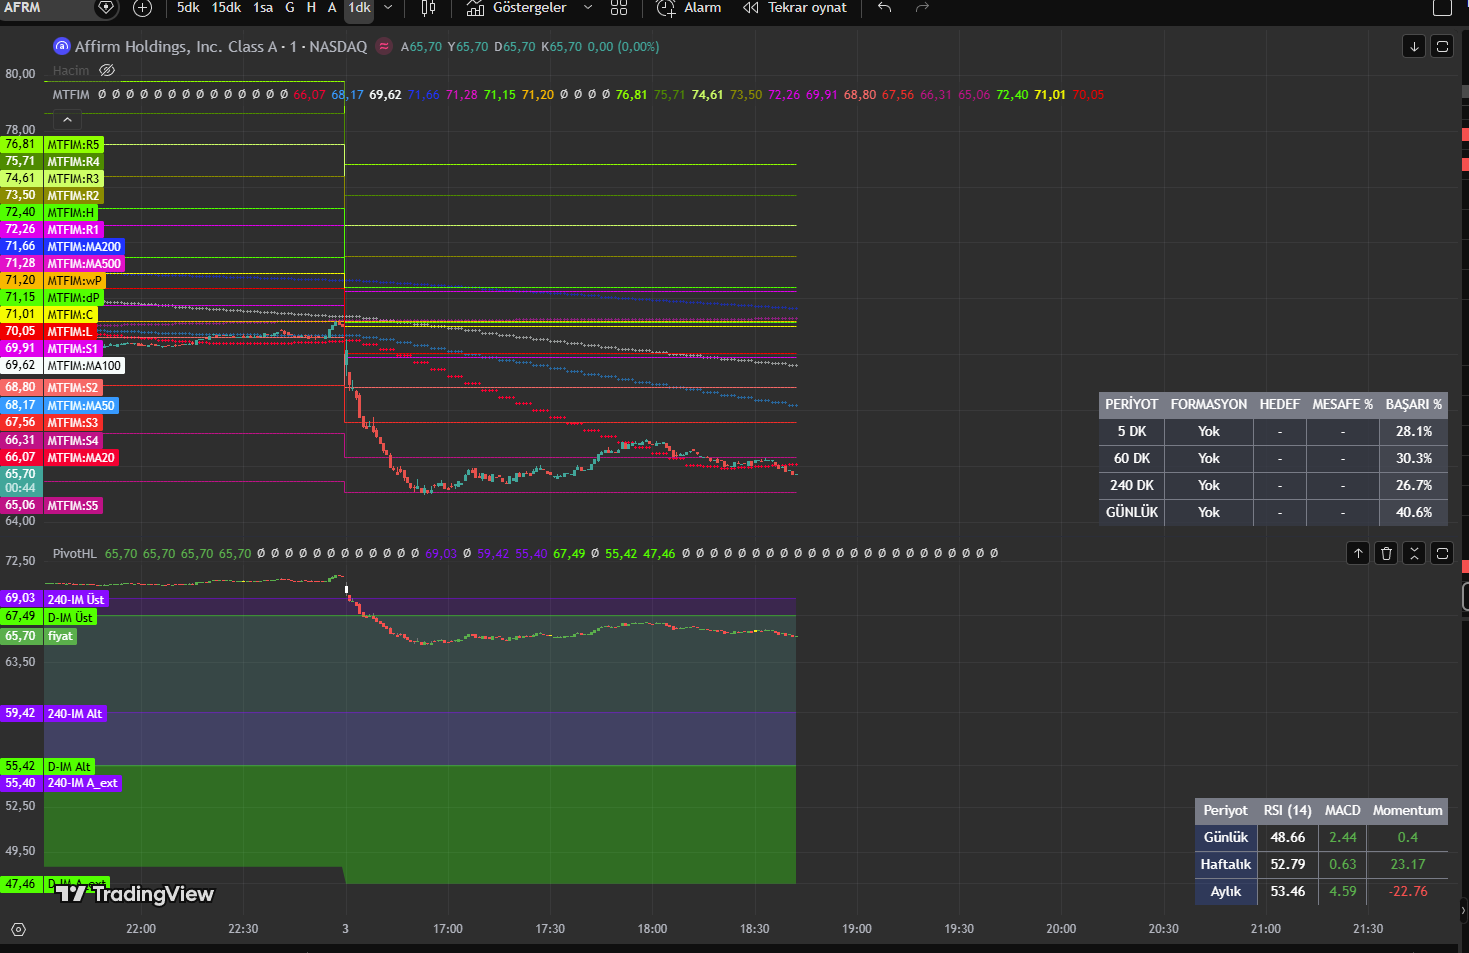The width and height of the screenshot is (1469, 953).
Task: Choose the H weekly timeframe
Action: [x=311, y=8]
